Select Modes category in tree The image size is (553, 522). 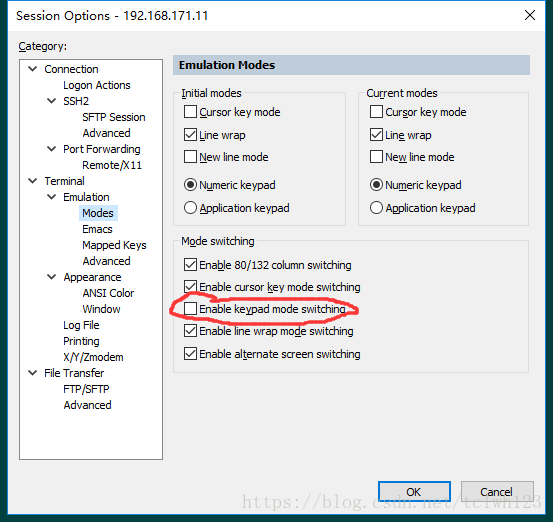click(98, 213)
